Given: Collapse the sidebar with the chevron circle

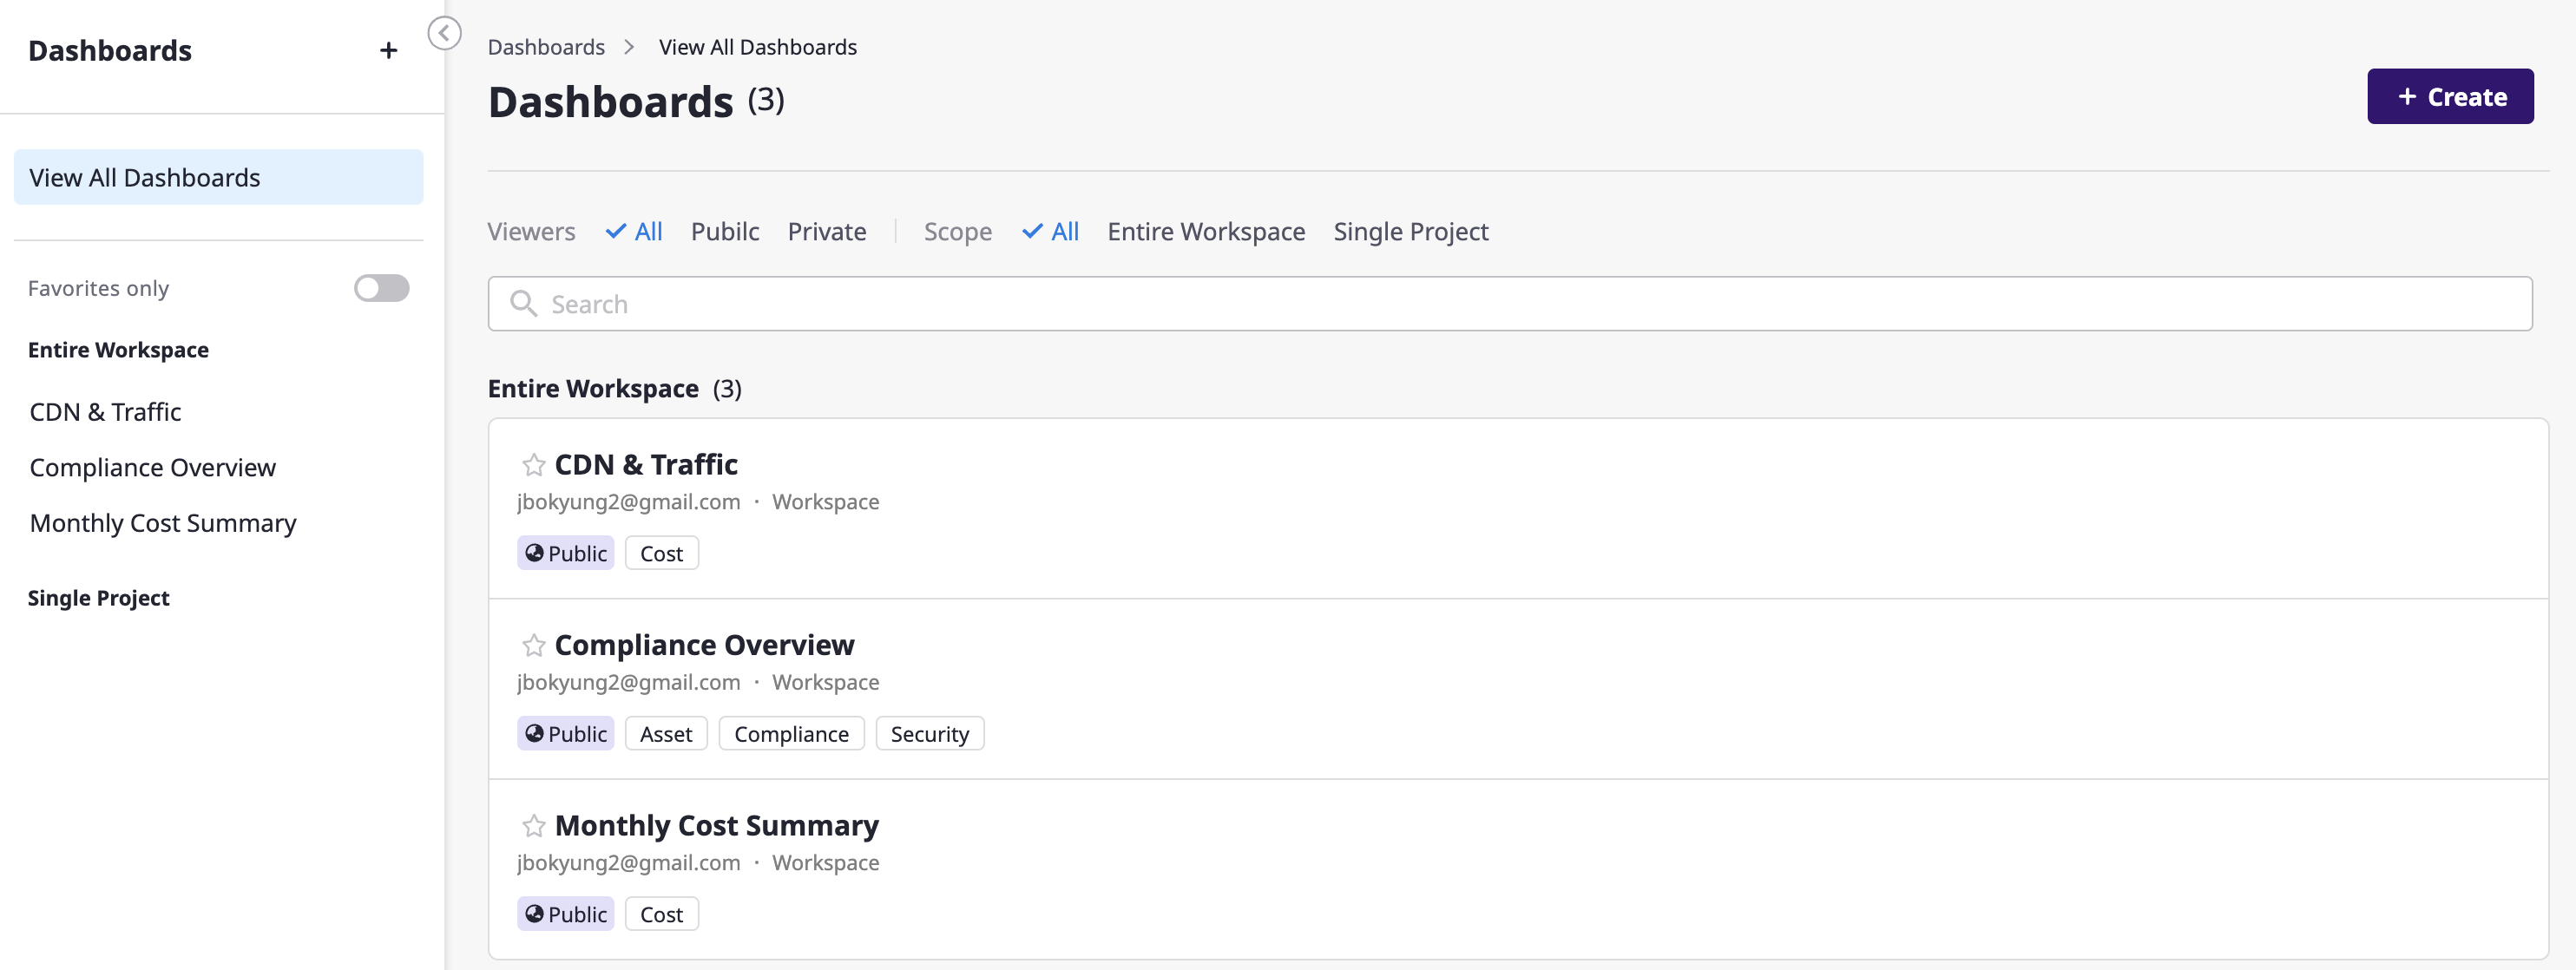Looking at the screenshot, I should [444, 33].
